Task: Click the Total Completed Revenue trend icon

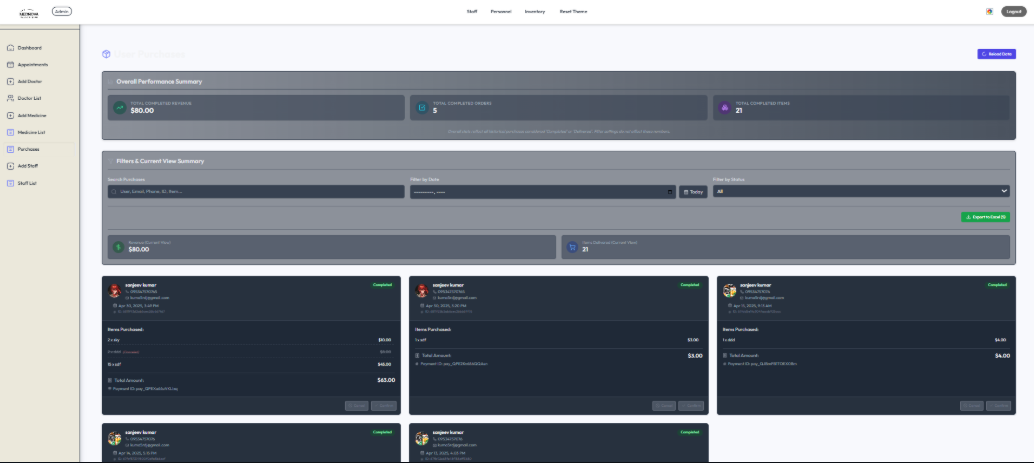Action: (120, 108)
